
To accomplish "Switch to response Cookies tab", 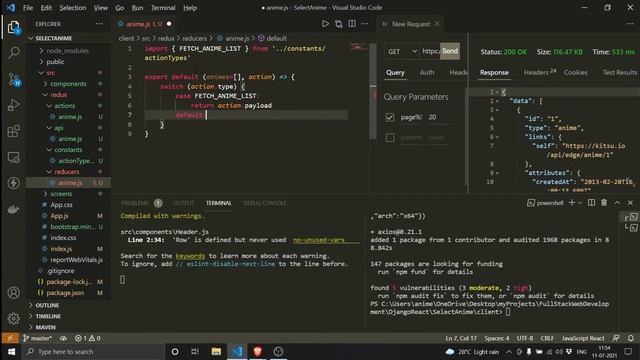I will point(576,72).
